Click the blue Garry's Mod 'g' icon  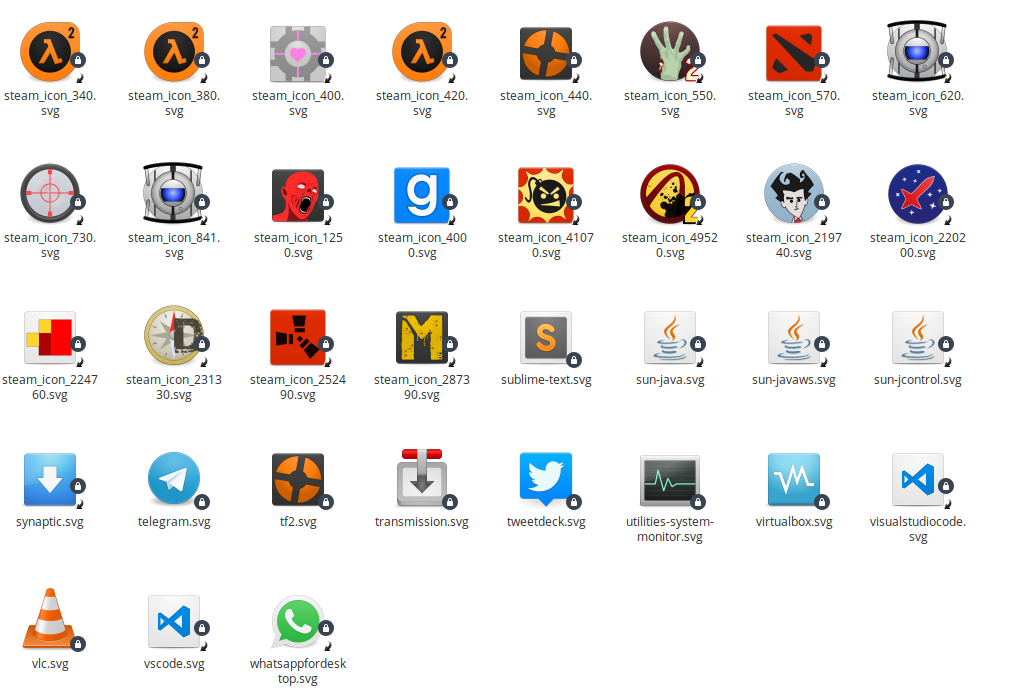click(422, 195)
